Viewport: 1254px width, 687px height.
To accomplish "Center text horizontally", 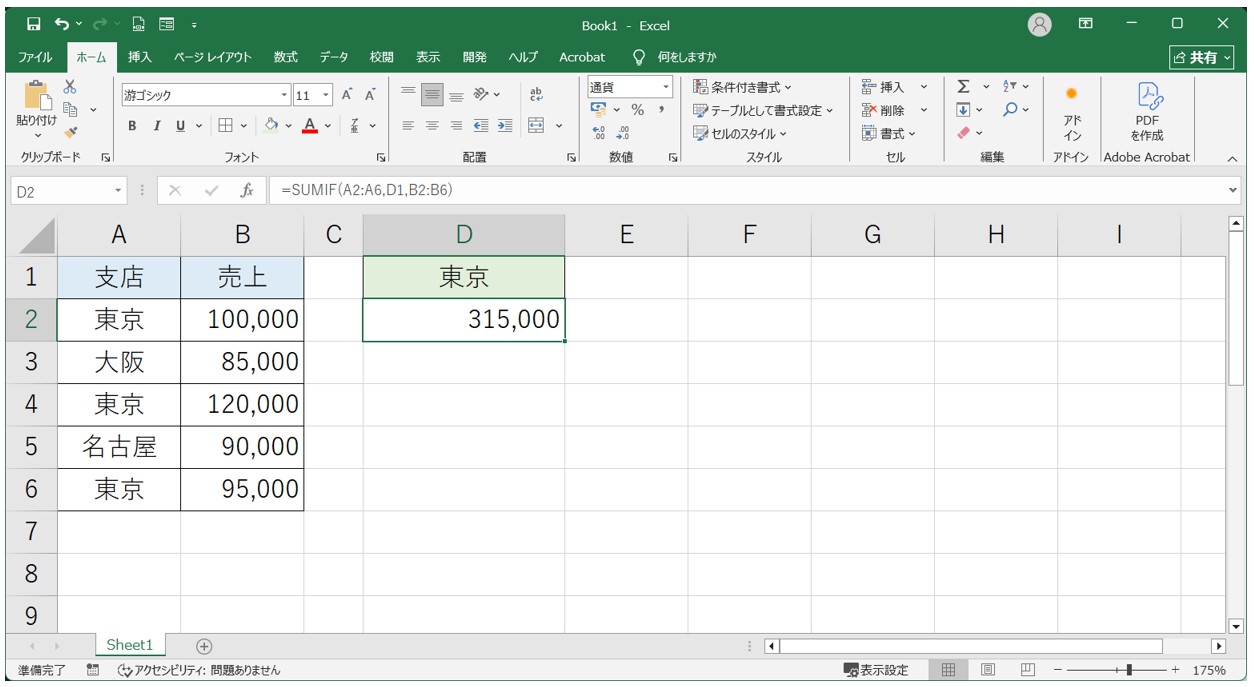I will tap(432, 126).
